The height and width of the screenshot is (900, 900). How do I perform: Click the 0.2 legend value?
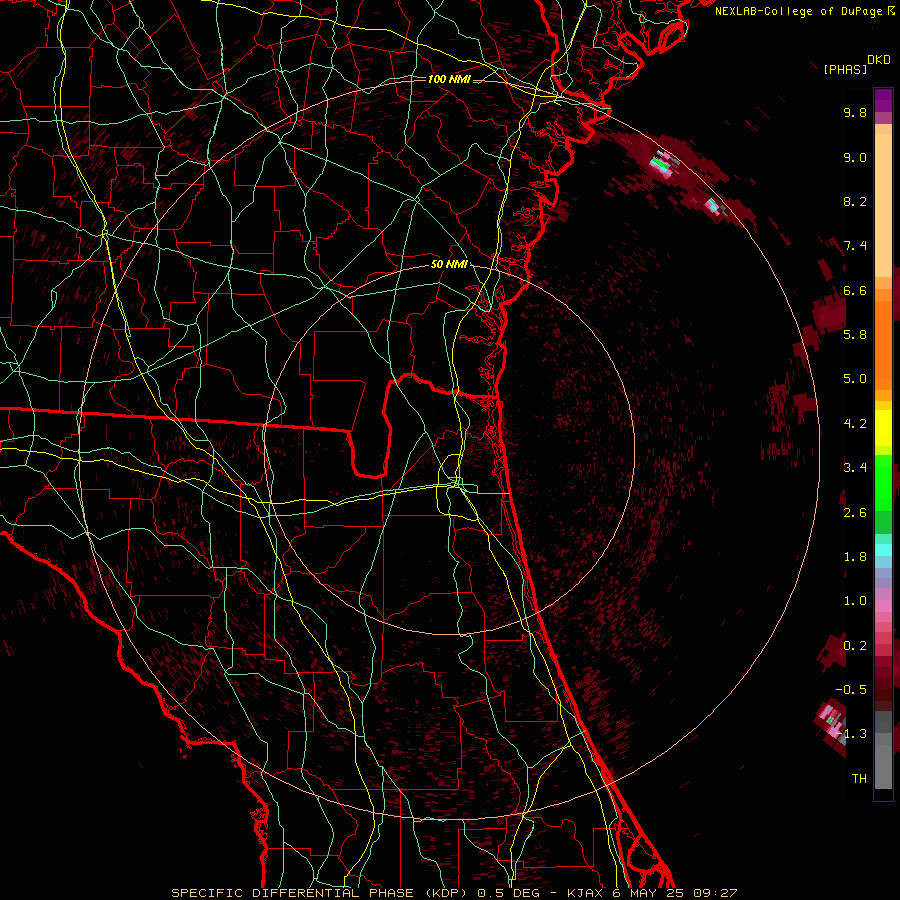pyautogui.click(x=855, y=646)
